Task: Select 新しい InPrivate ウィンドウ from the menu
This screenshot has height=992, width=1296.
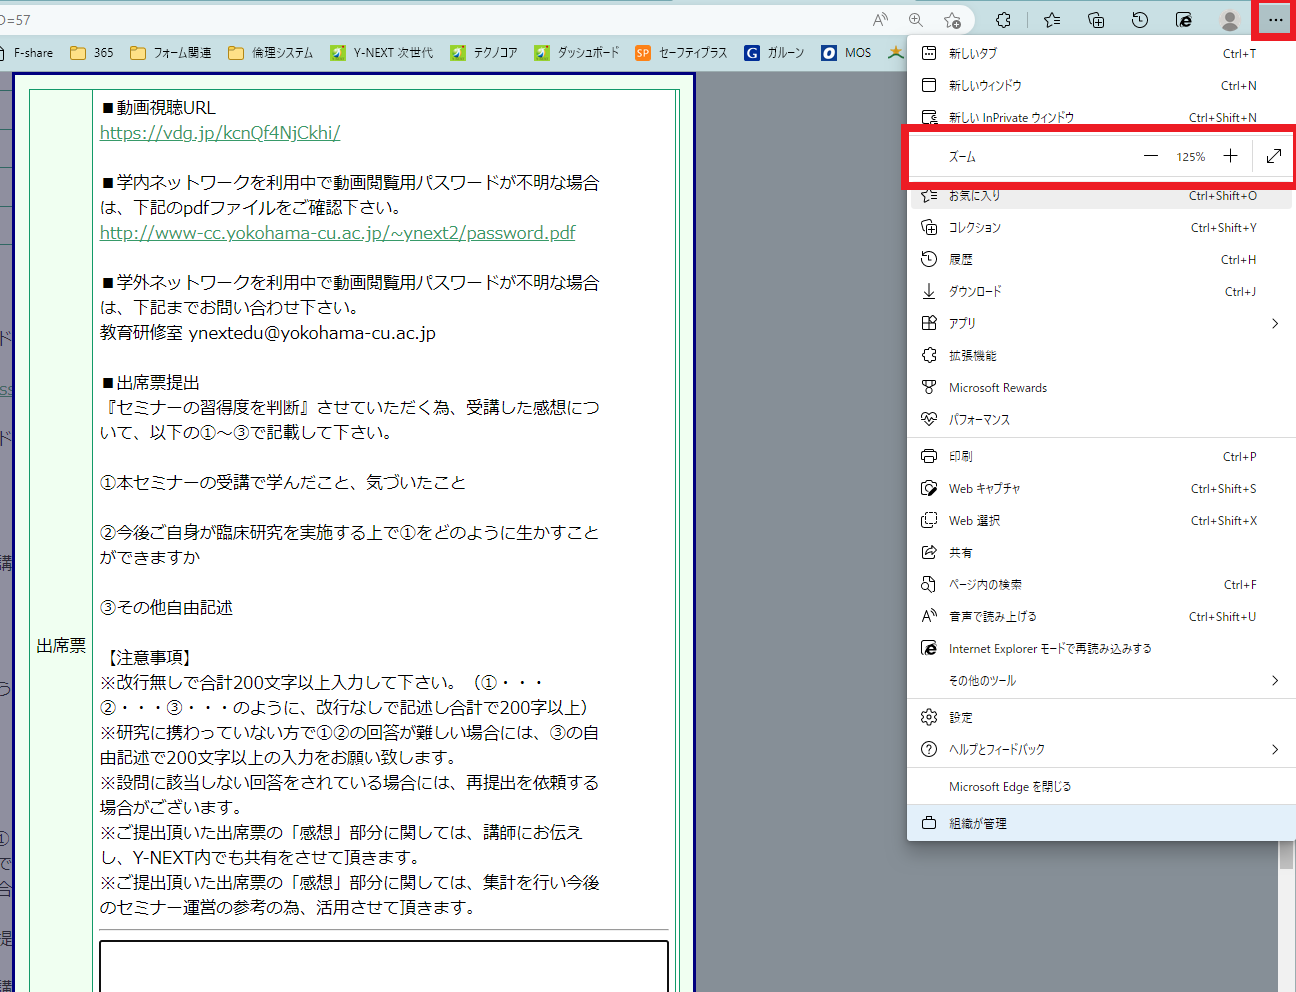Action: click(x=1011, y=118)
